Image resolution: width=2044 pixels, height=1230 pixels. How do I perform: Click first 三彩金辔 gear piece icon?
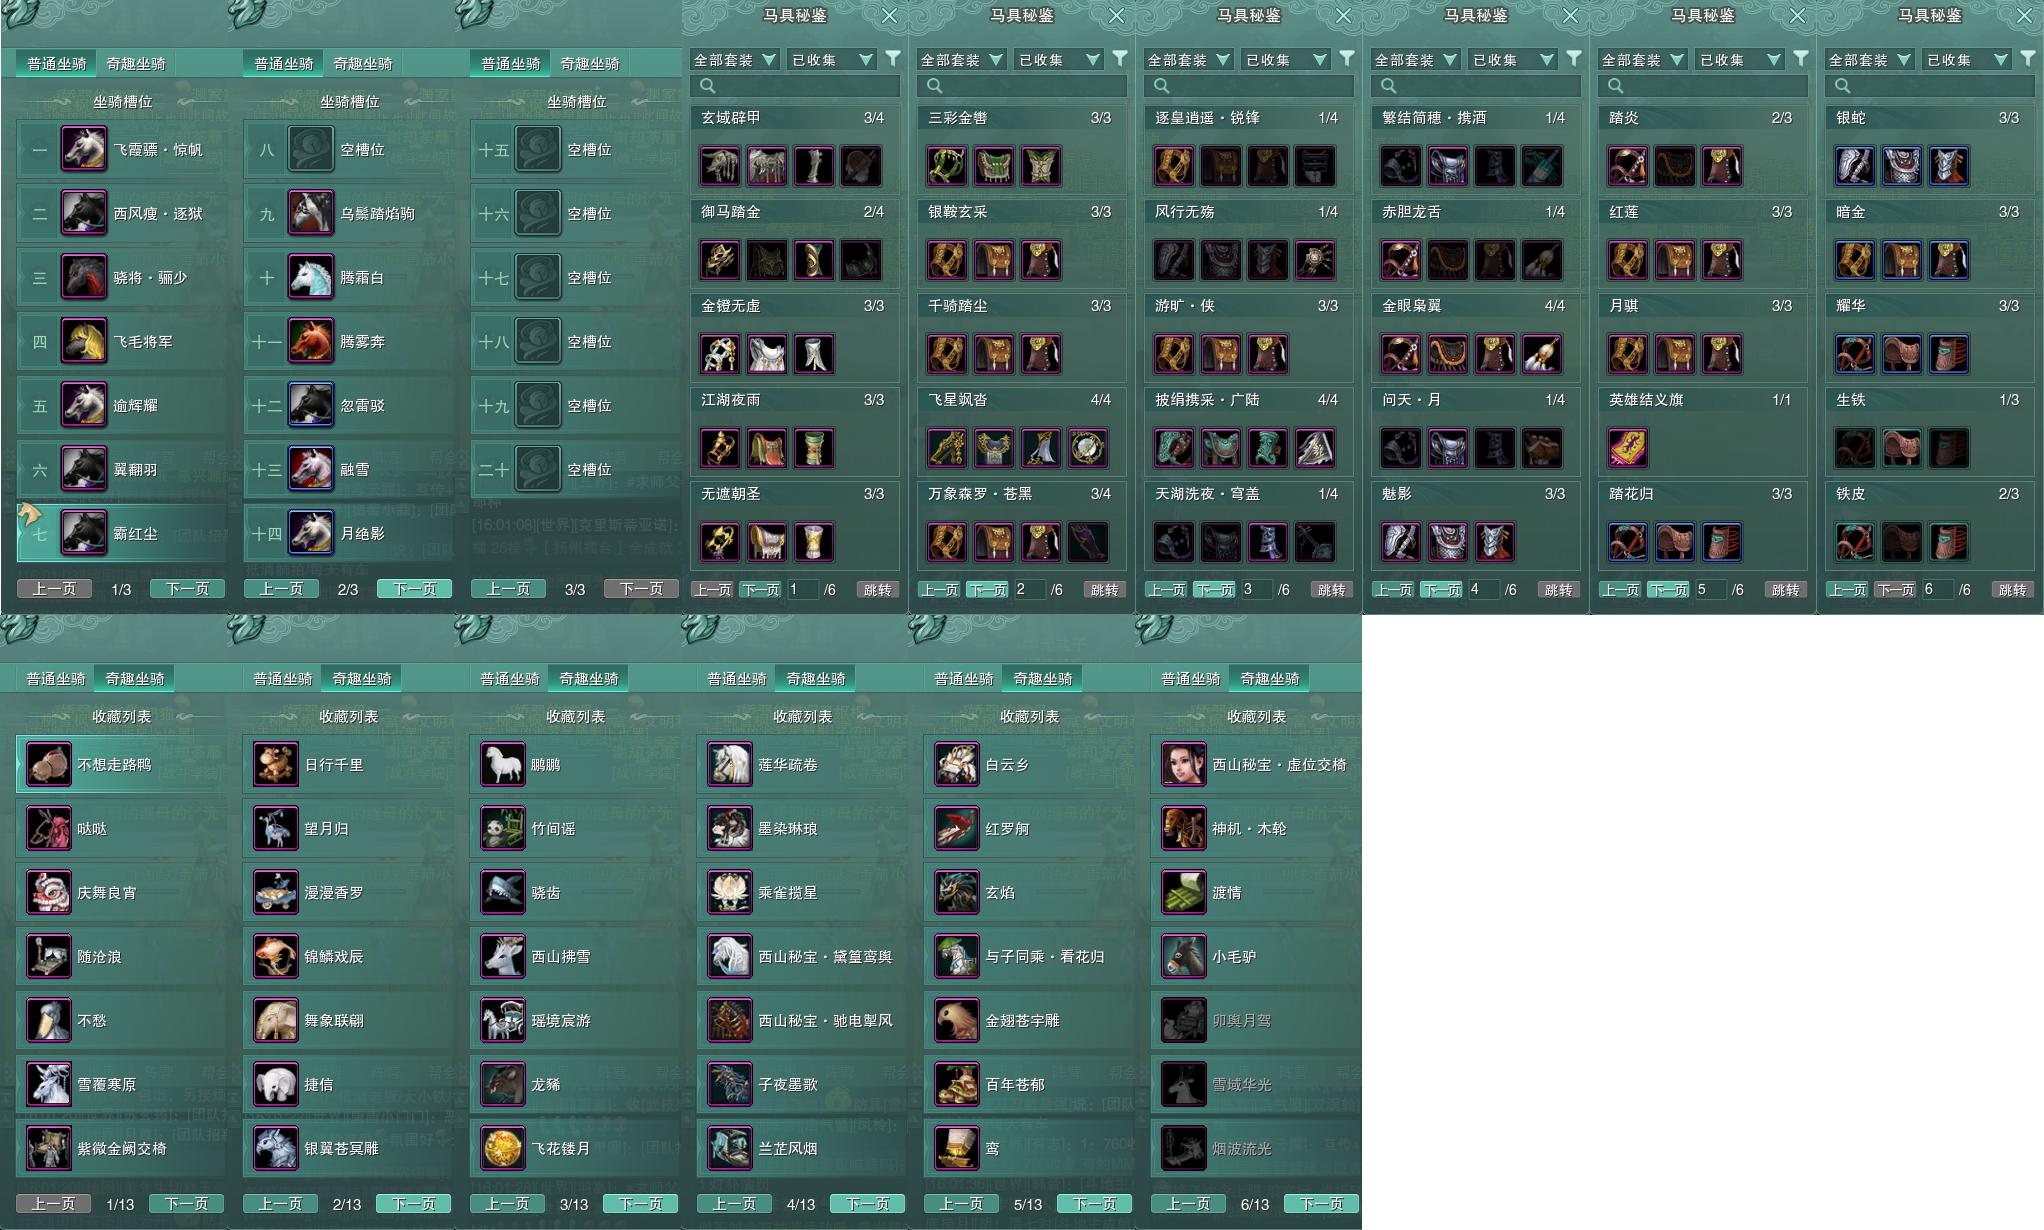point(947,166)
